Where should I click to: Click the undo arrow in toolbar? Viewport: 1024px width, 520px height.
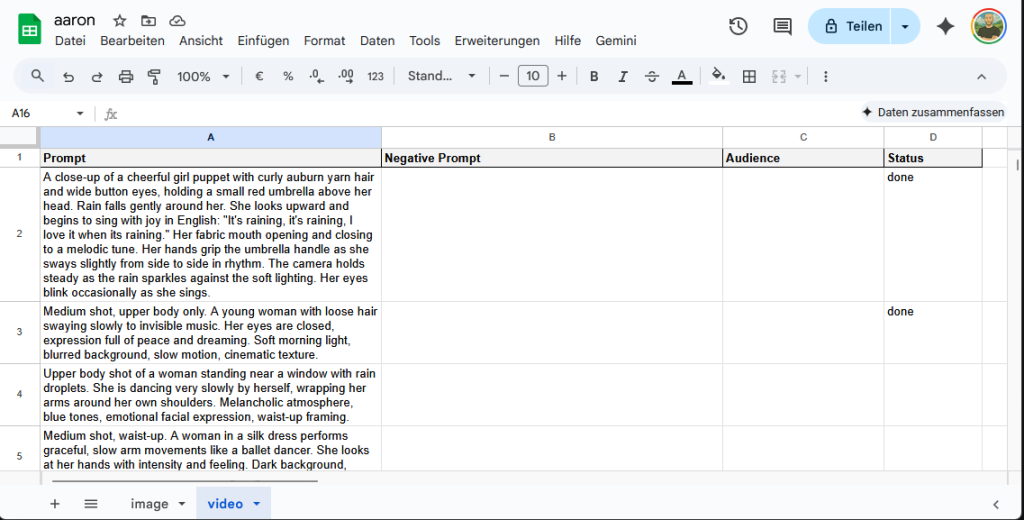(x=68, y=76)
